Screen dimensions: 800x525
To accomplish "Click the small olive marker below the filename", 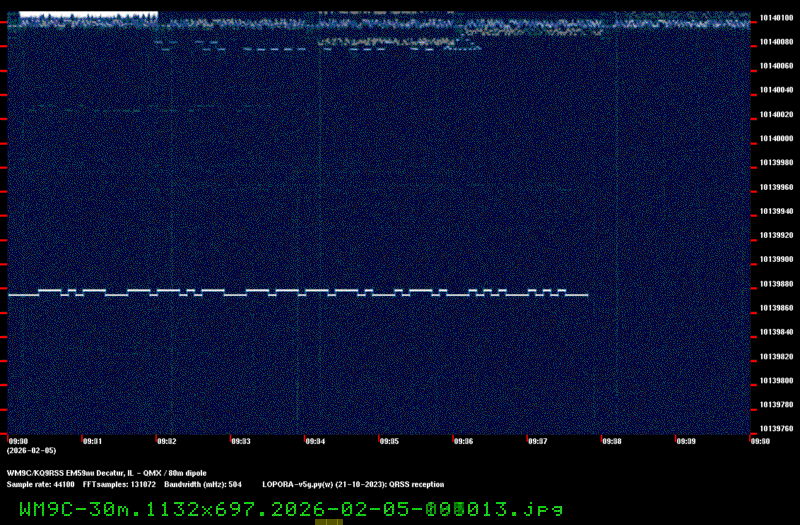I will pos(329,521).
